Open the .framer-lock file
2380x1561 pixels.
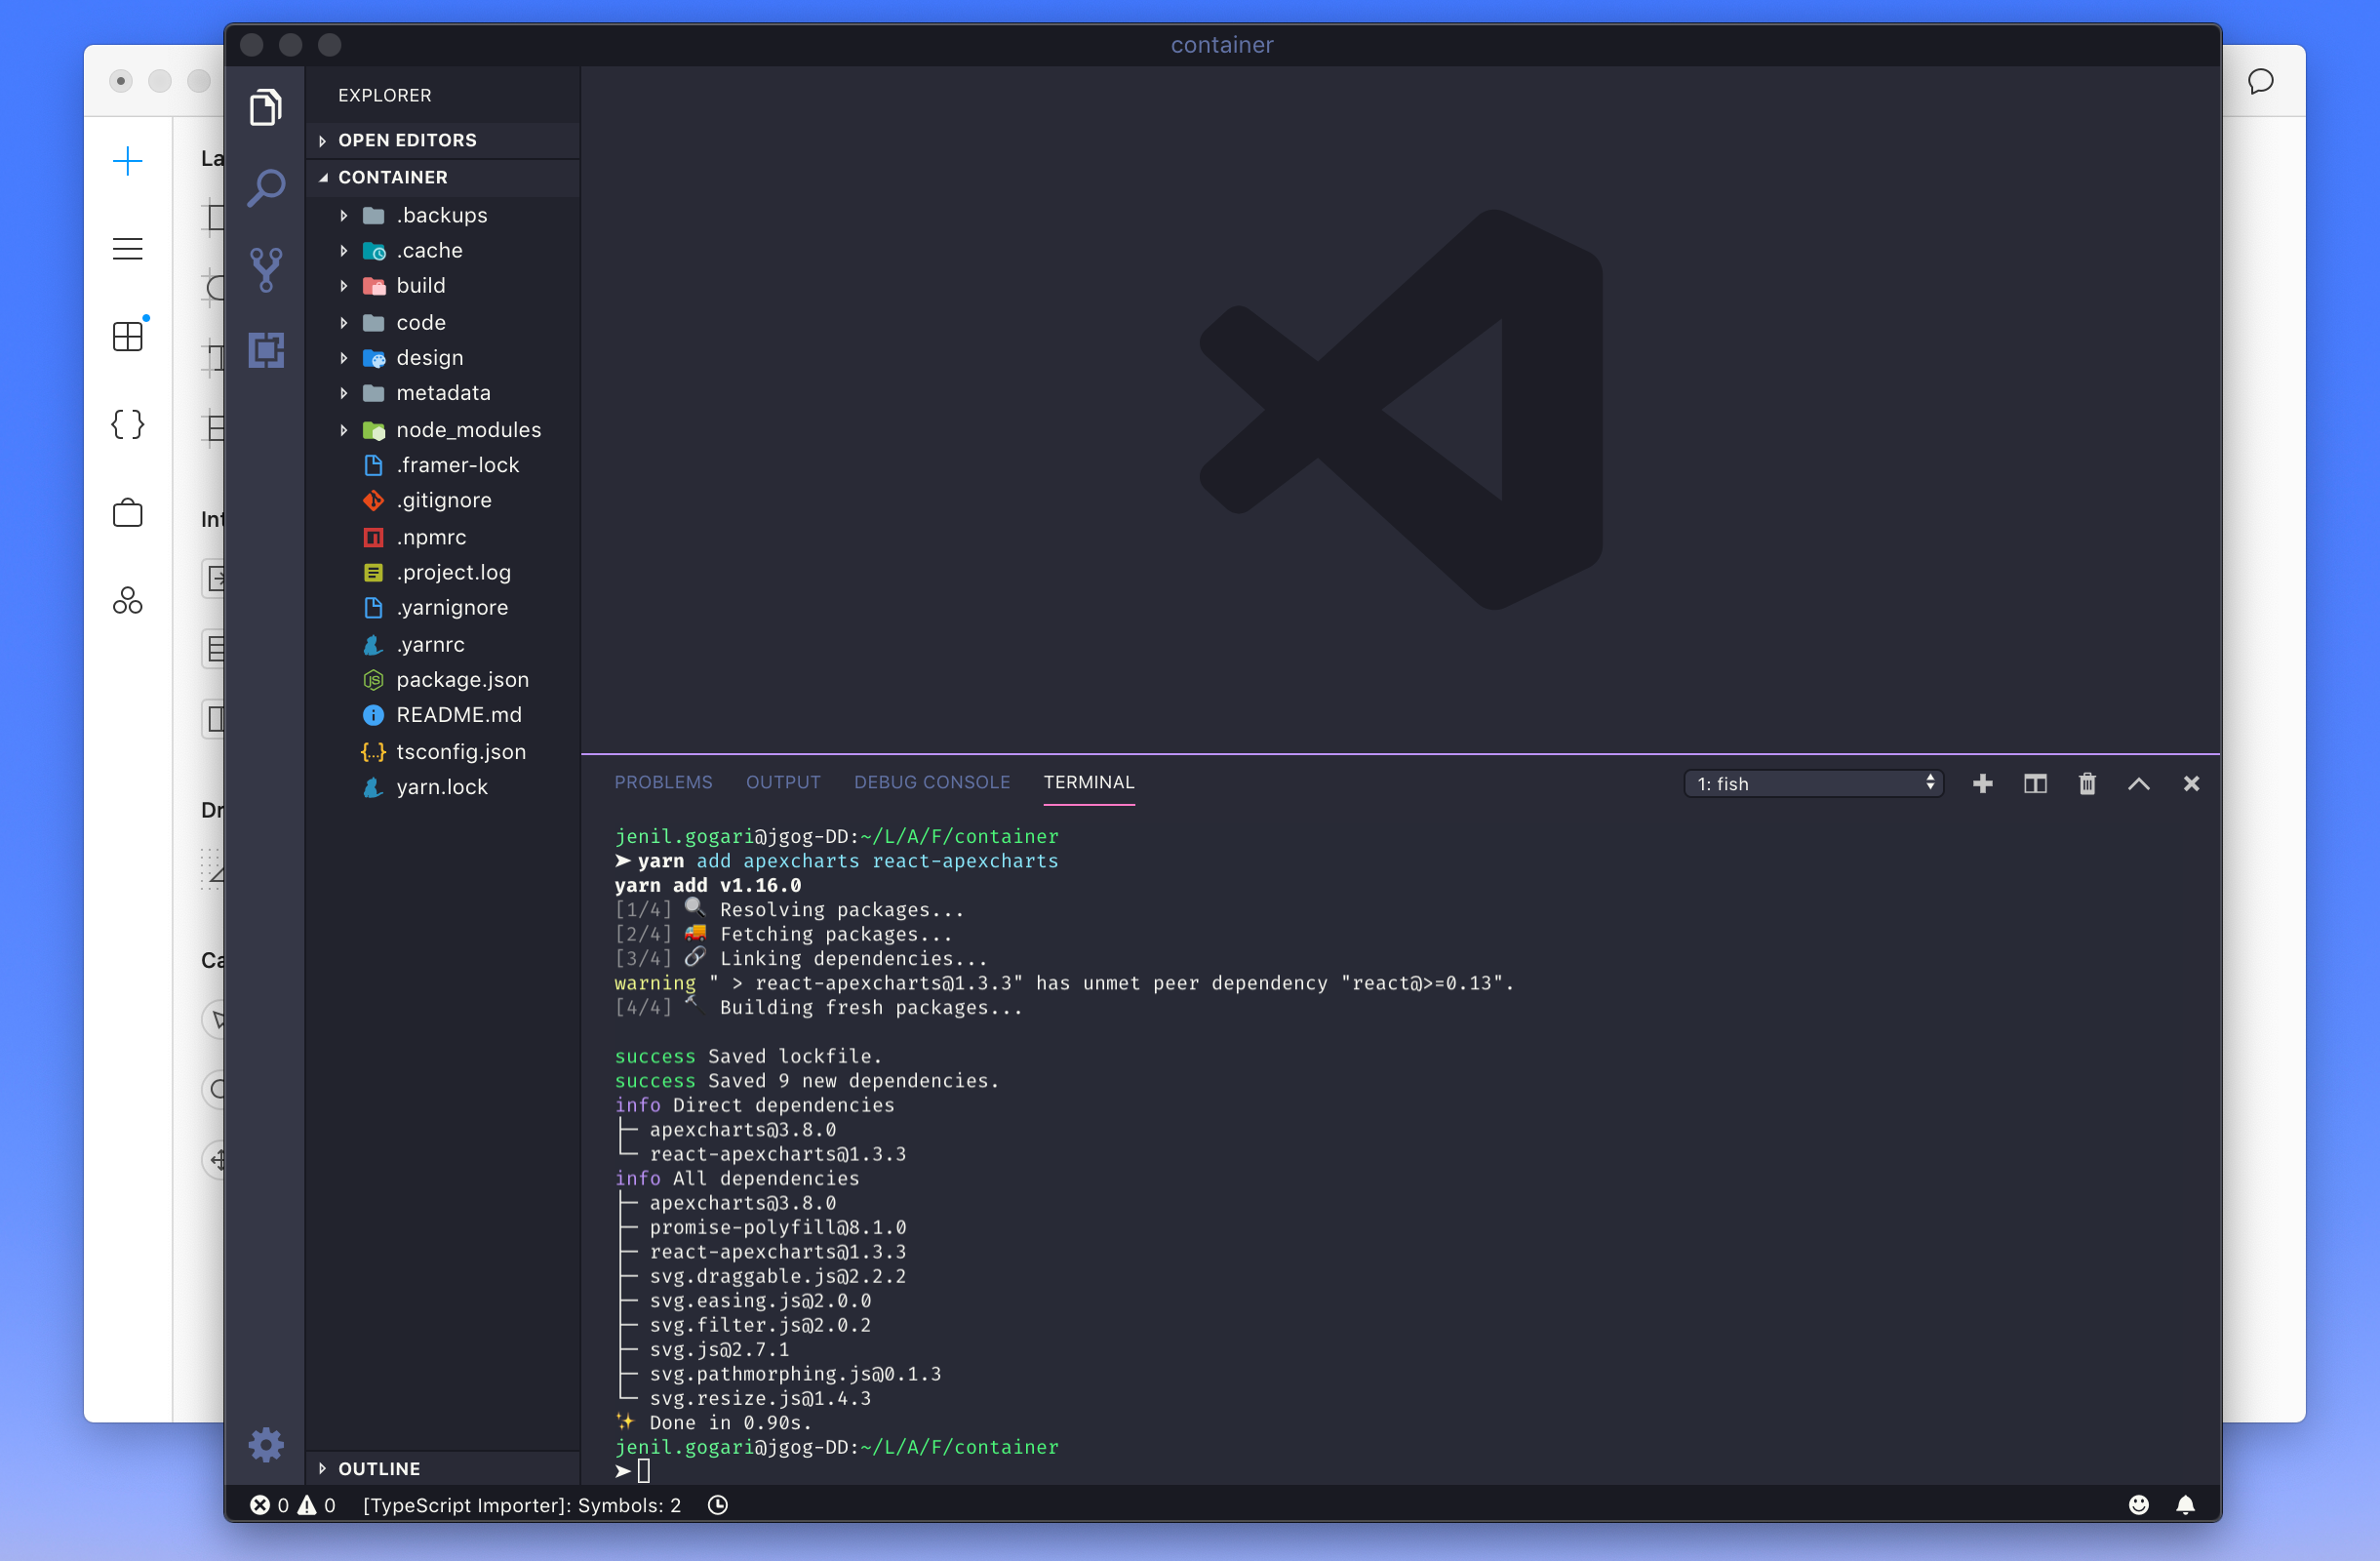[x=443, y=465]
